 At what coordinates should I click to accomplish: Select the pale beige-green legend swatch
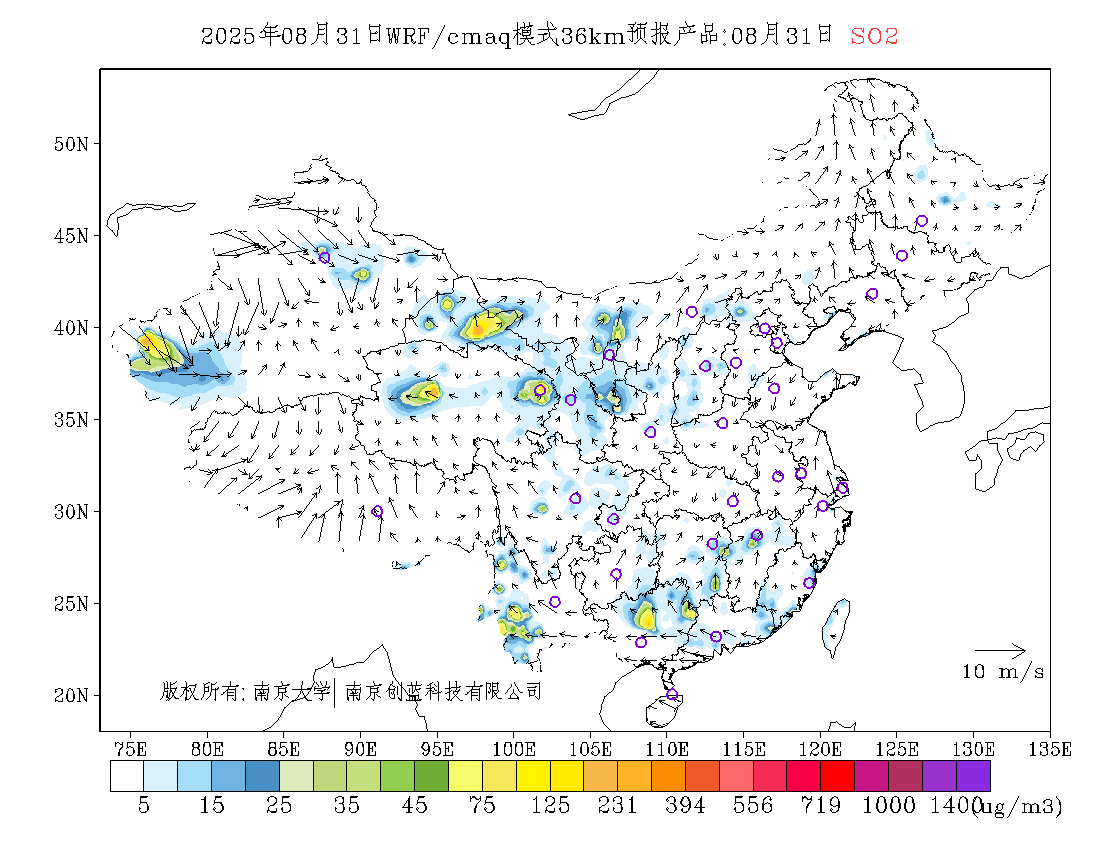[296, 776]
